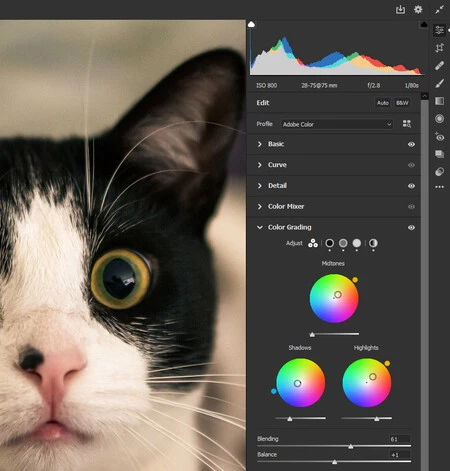Viewport: 450px width, 471px height.
Task: Select the Adjustment Brush tool
Action: [439, 83]
